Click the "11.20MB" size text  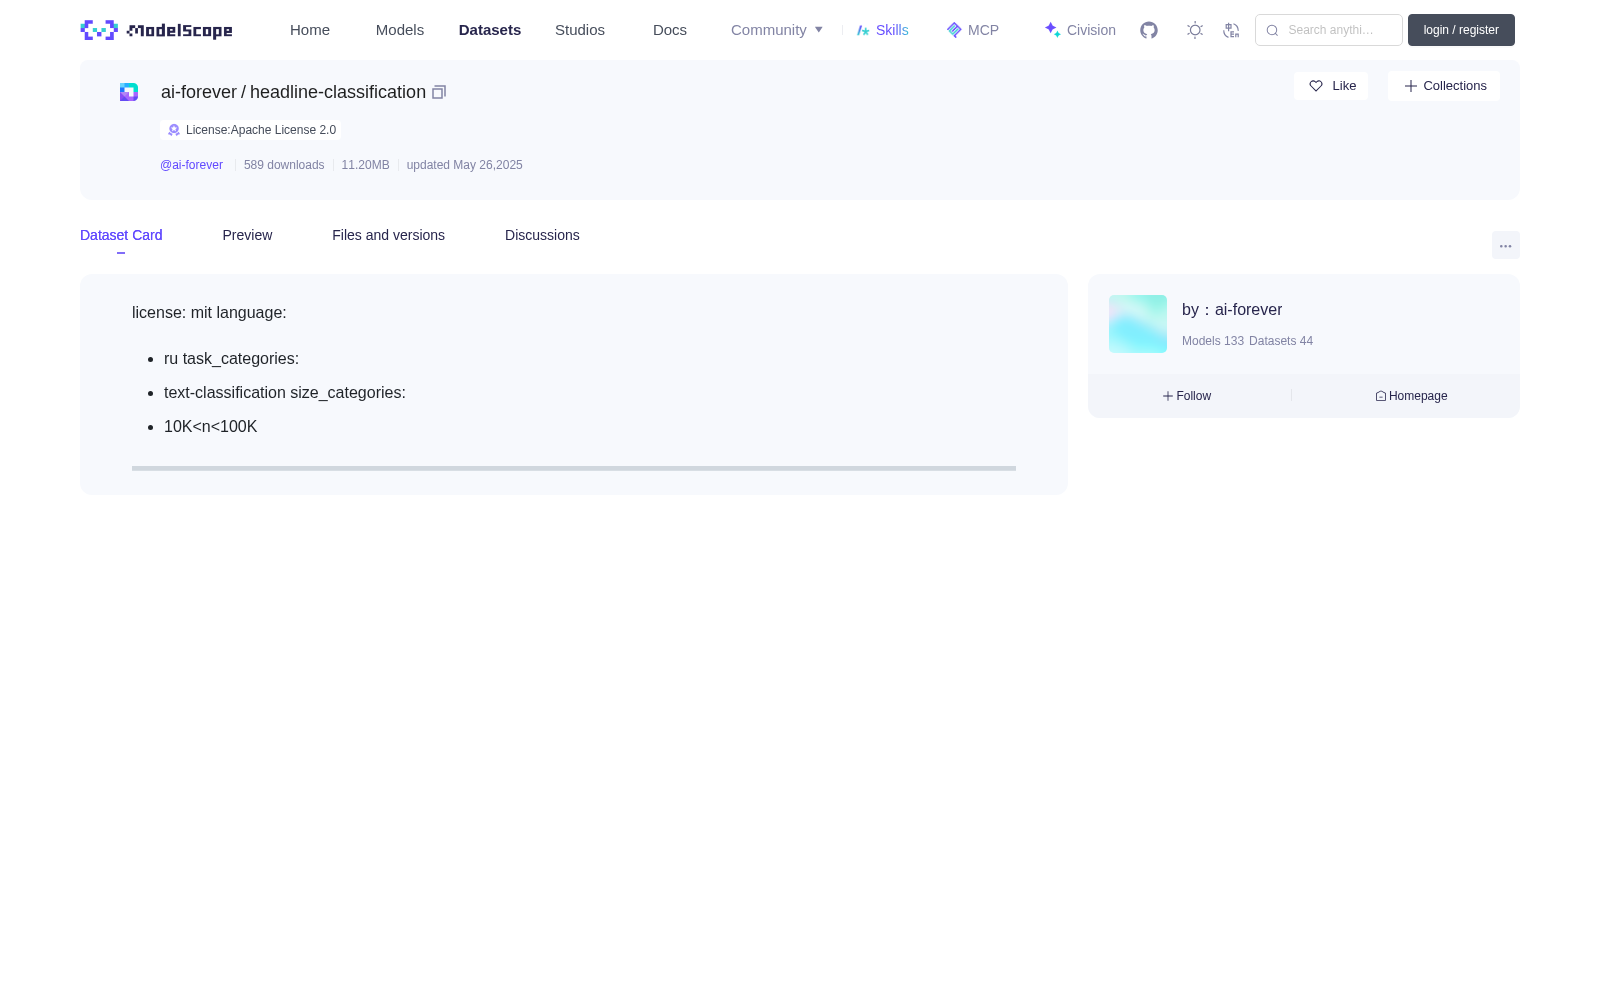365,165
